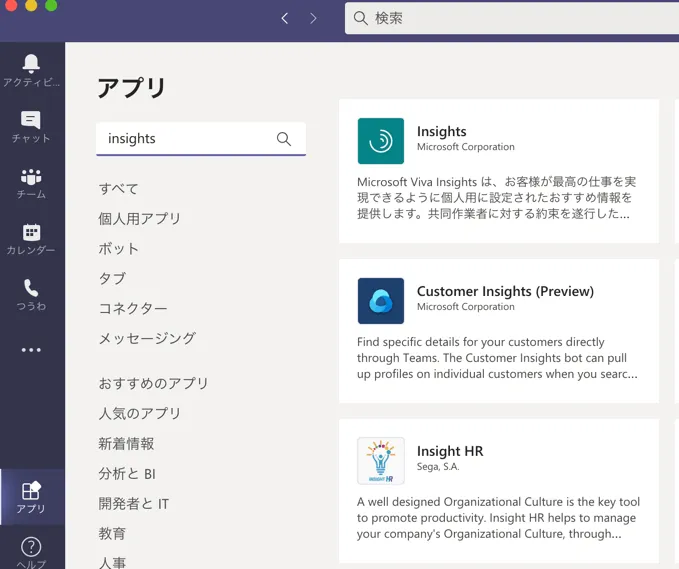Viewport: 679px width, 569px height.
Task: Click the Viva Insights Japanese description
Action: [496, 197]
